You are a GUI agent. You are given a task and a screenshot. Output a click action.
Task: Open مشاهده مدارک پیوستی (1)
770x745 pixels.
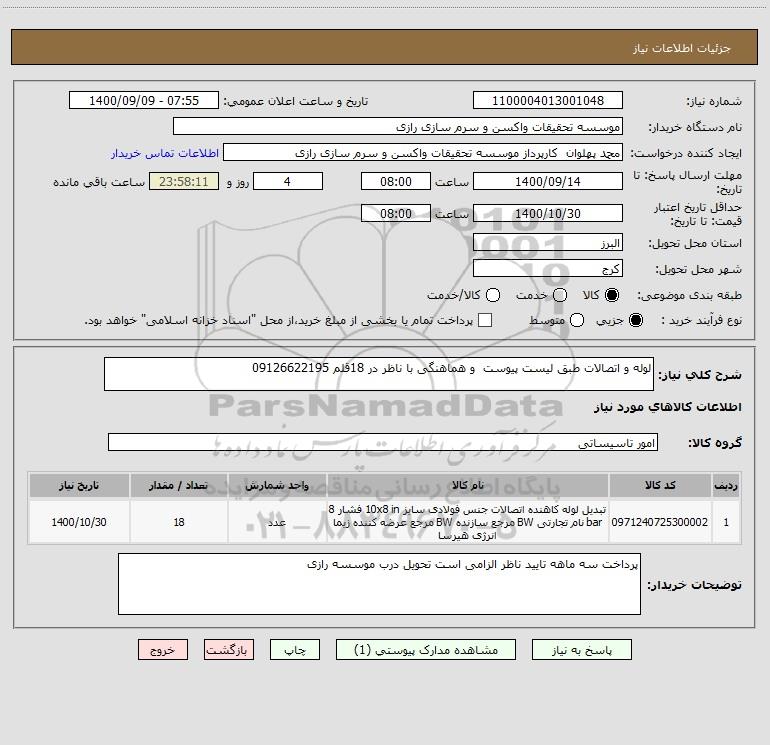point(426,650)
